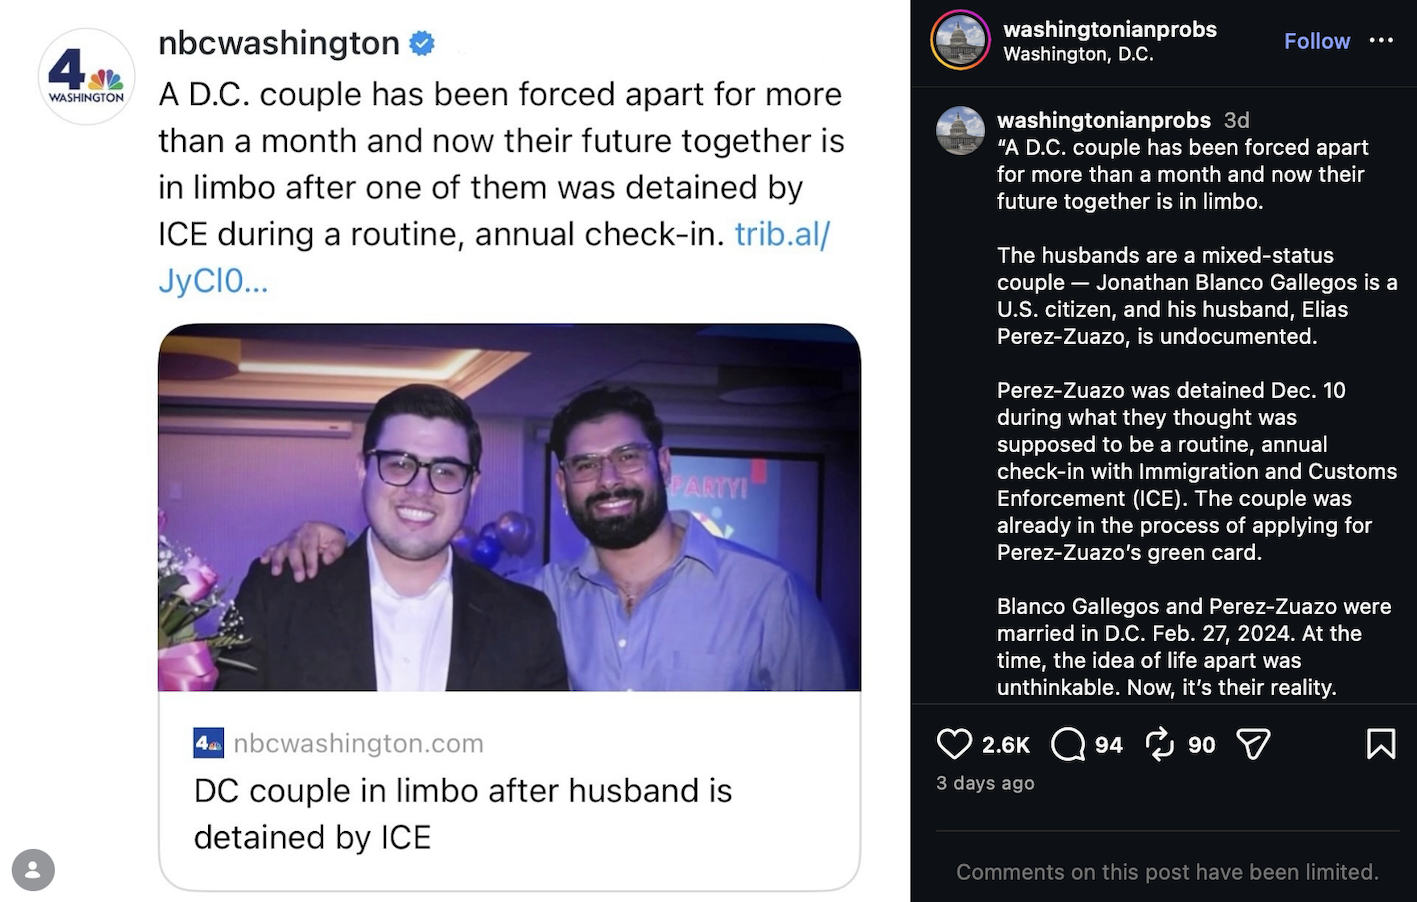Image resolution: width=1417 pixels, height=902 pixels.
Task: Open the Washington, D.C. location link
Action: [1078, 54]
